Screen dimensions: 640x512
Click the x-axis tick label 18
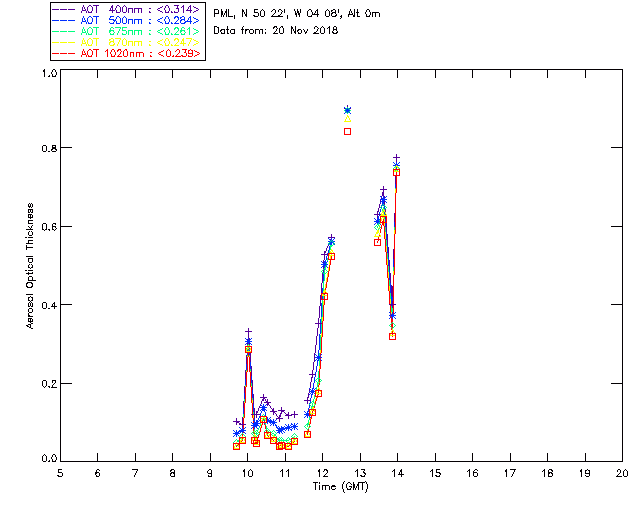click(547, 473)
